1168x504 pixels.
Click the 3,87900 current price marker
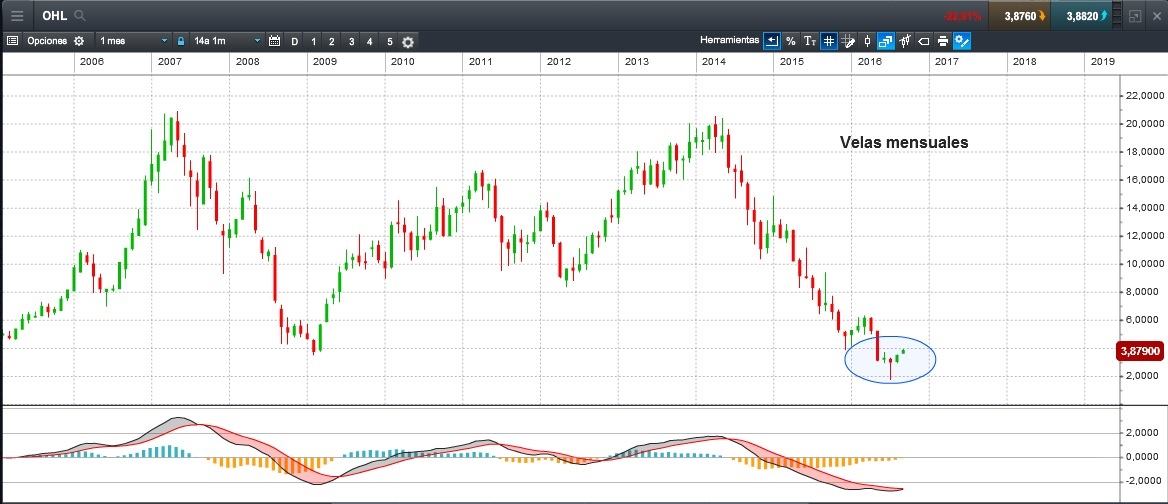click(1140, 351)
